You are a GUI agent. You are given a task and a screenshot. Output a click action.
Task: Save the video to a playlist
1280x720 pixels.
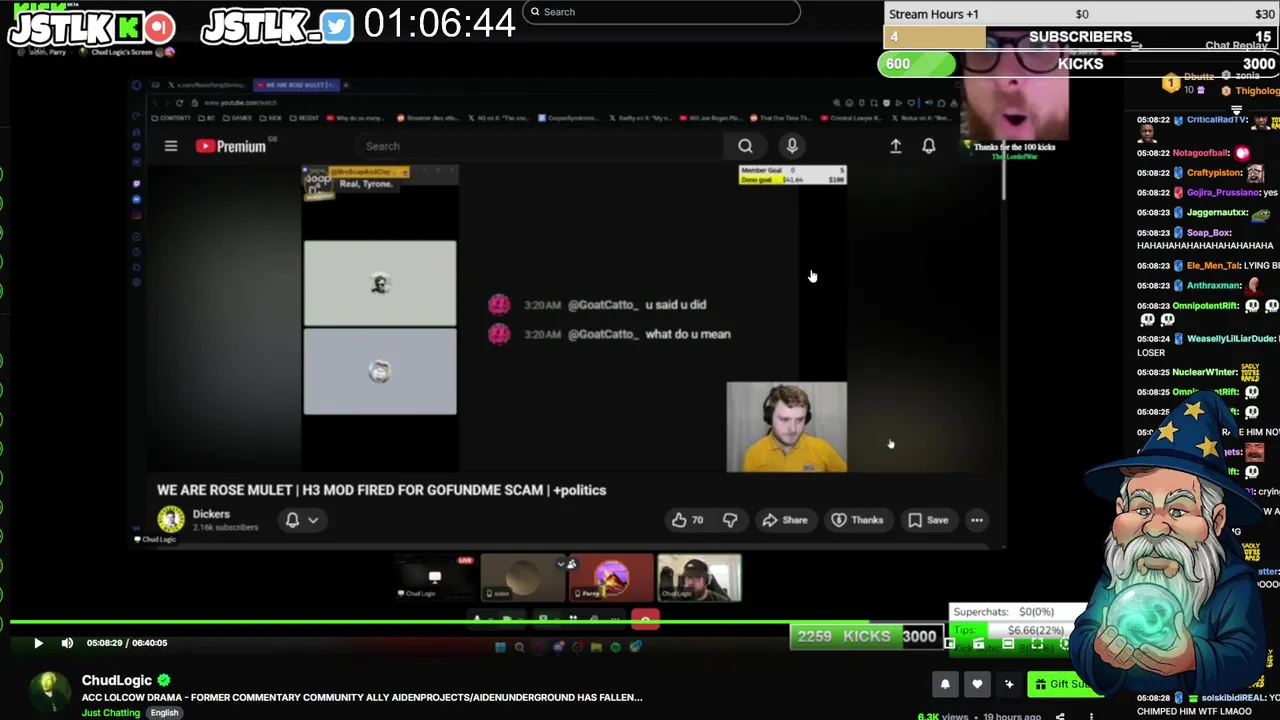[x=928, y=520]
